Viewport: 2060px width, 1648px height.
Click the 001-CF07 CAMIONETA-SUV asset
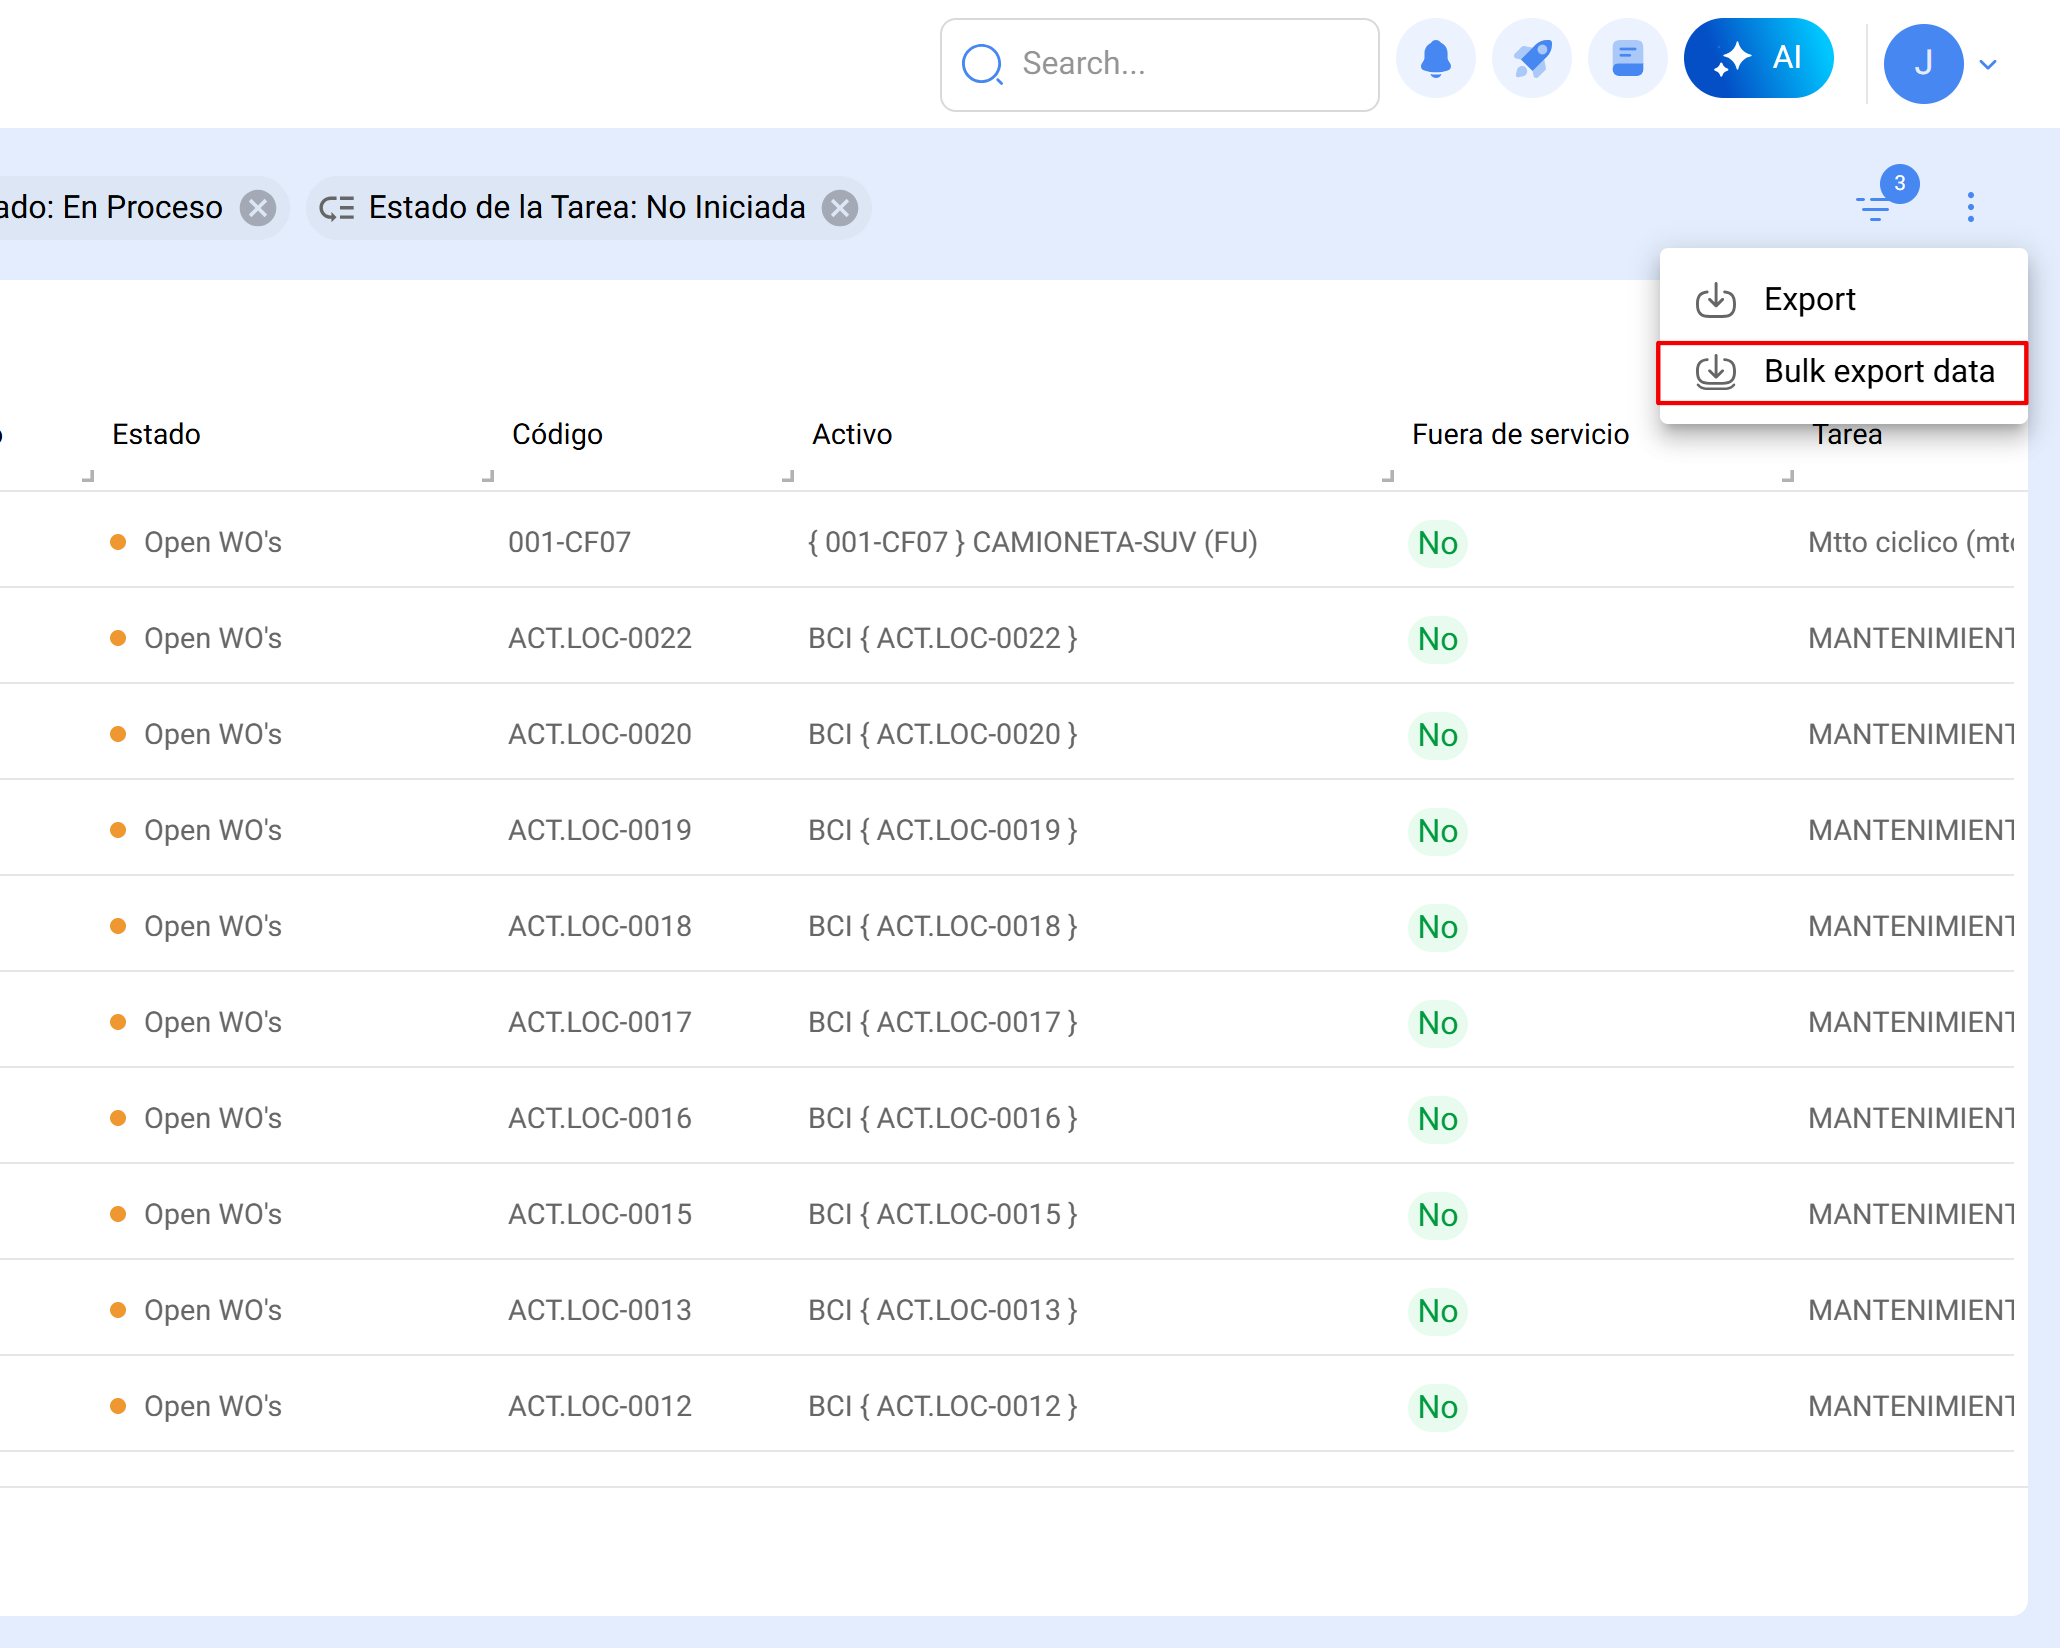[x=1032, y=542]
